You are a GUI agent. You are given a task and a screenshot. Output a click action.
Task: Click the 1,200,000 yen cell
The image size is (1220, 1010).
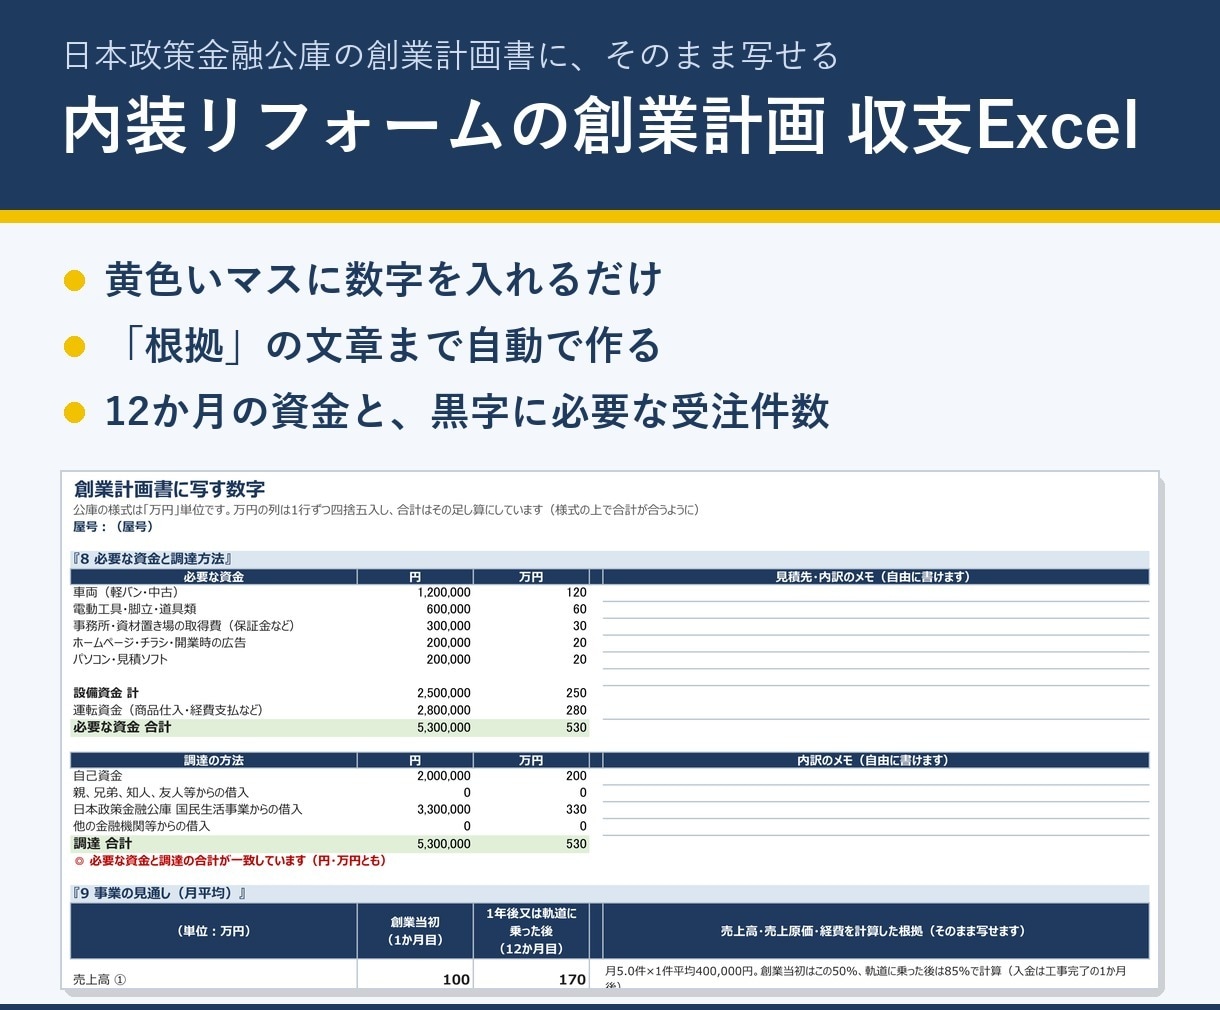point(444,592)
